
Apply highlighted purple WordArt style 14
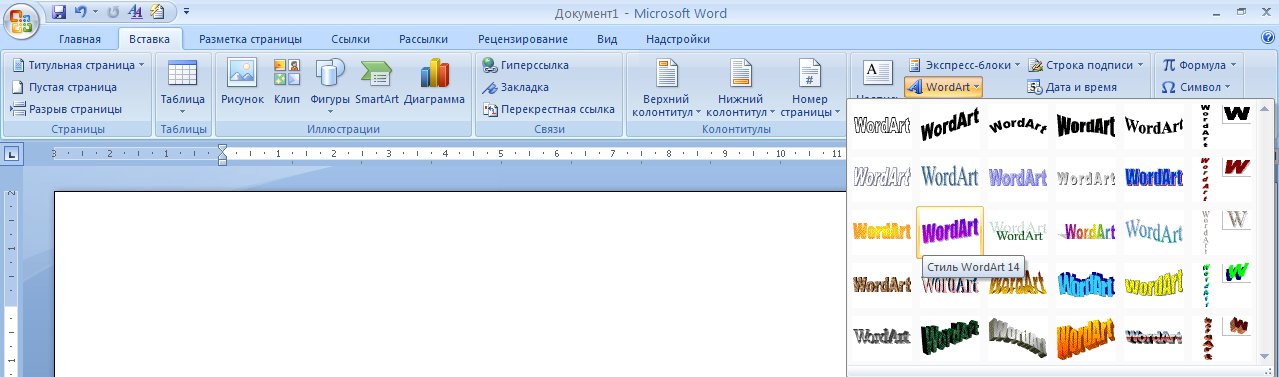click(950, 231)
